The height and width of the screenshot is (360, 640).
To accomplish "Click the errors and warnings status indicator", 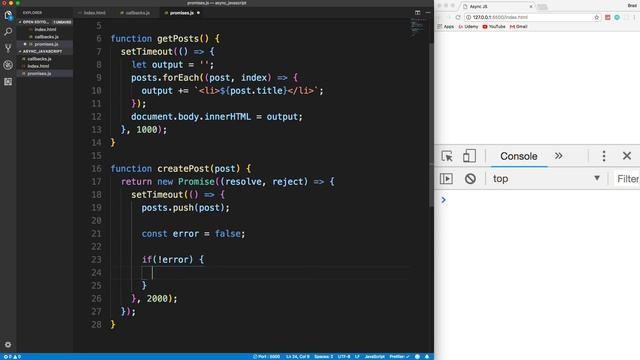I will [12, 357].
